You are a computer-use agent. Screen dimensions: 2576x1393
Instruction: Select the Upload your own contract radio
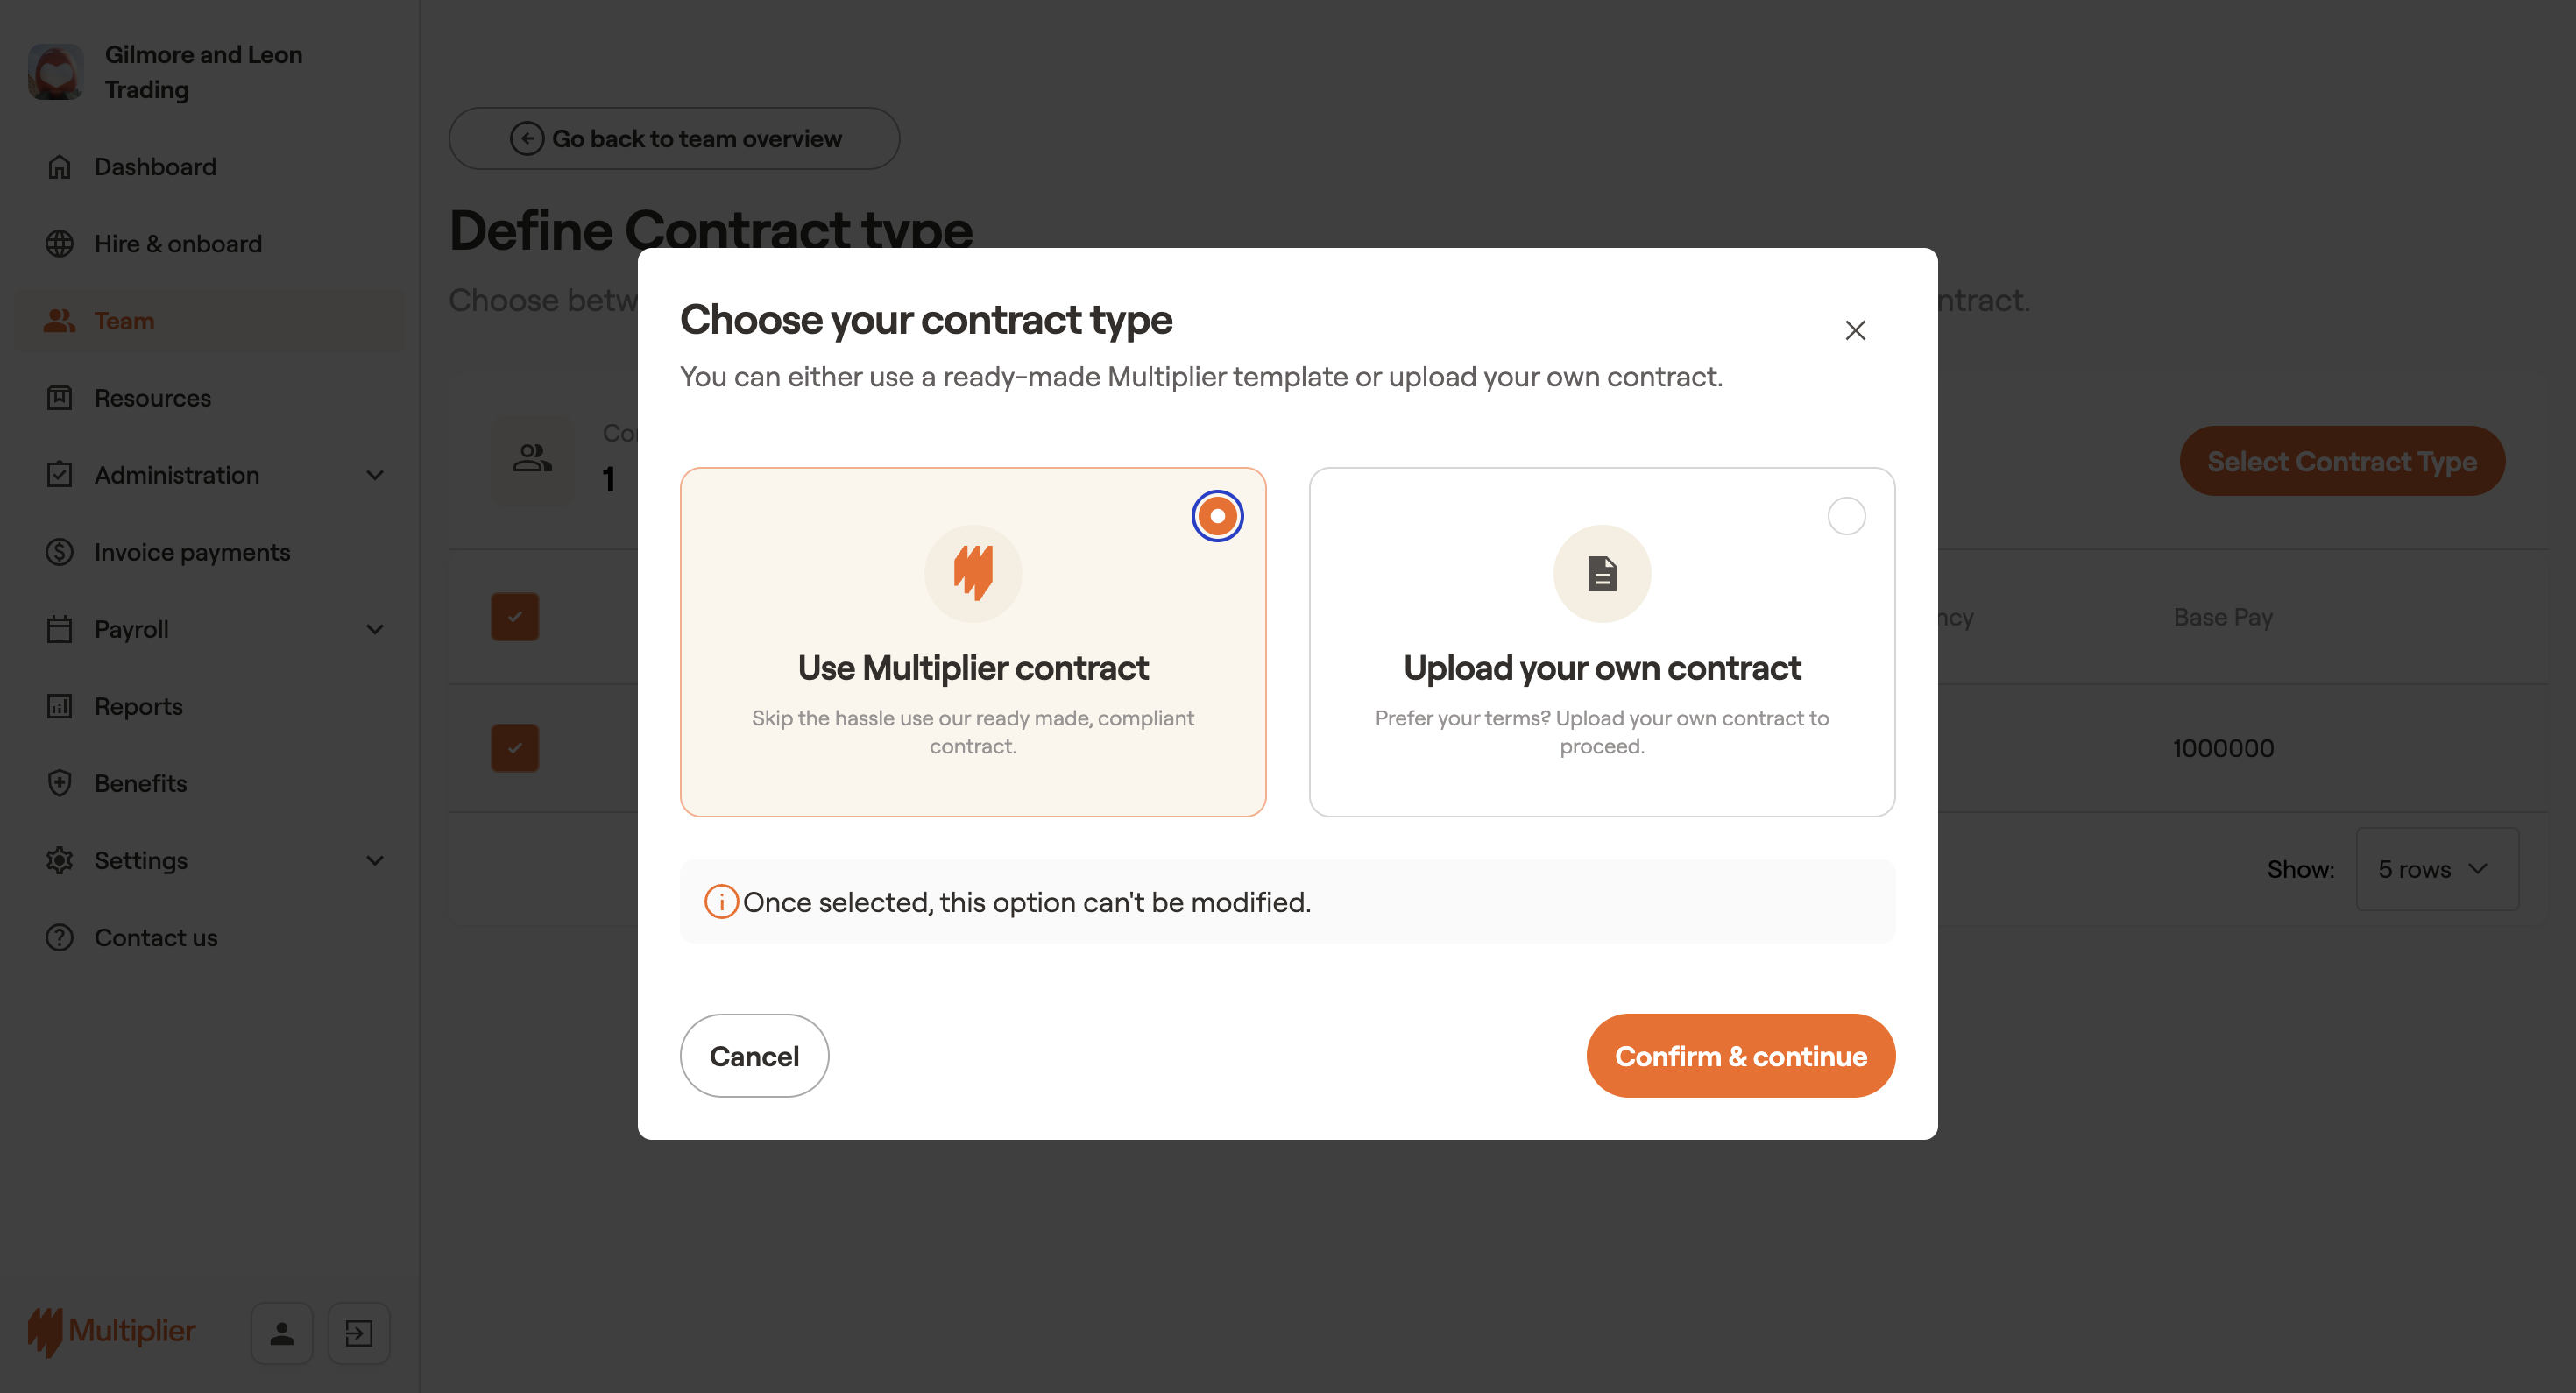1846,516
